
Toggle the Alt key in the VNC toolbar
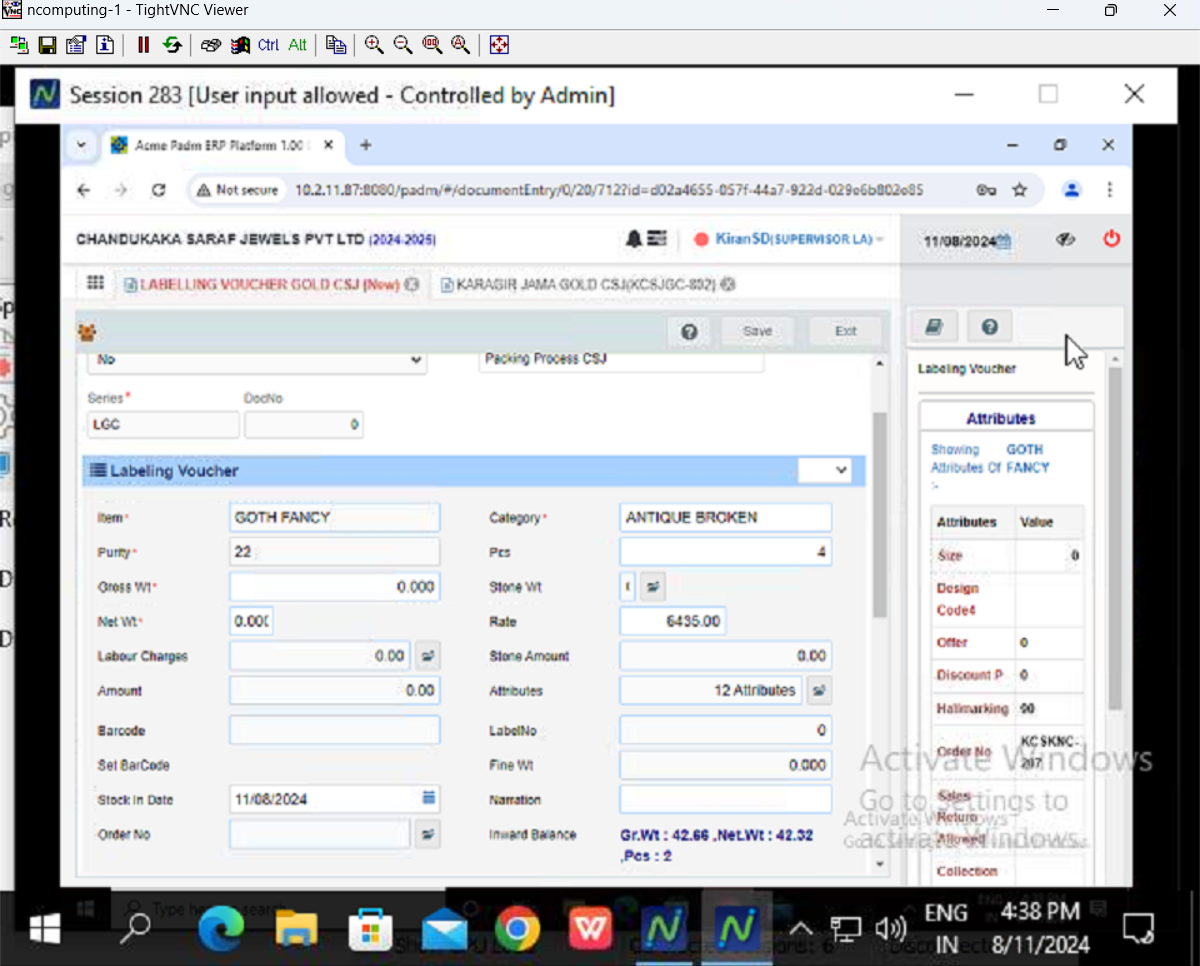pyautogui.click(x=297, y=45)
